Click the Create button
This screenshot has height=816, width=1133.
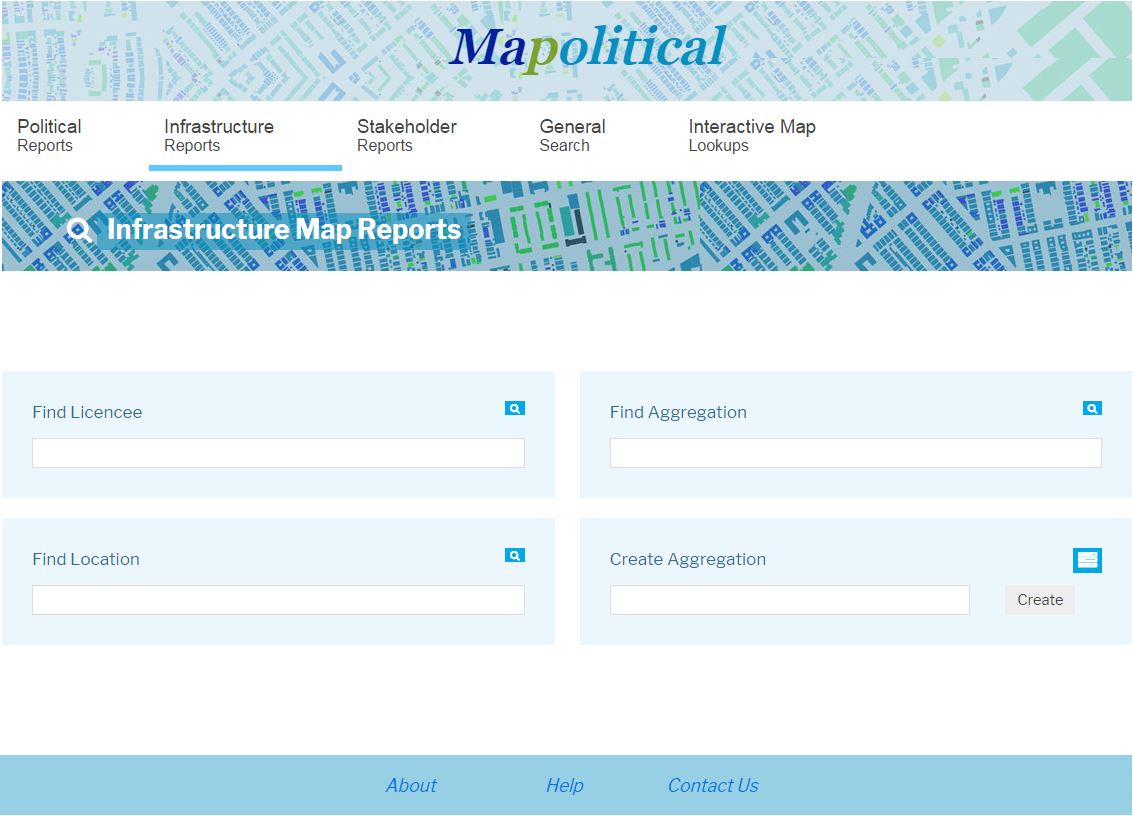(x=1039, y=600)
